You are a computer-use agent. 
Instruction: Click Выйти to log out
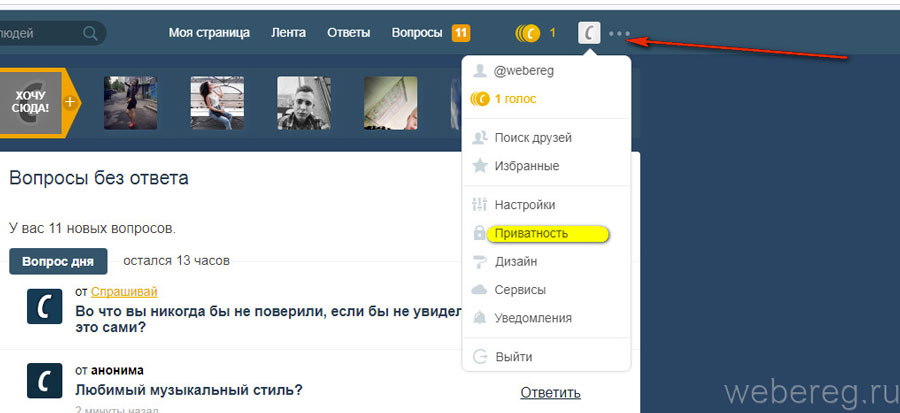(513, 356)
